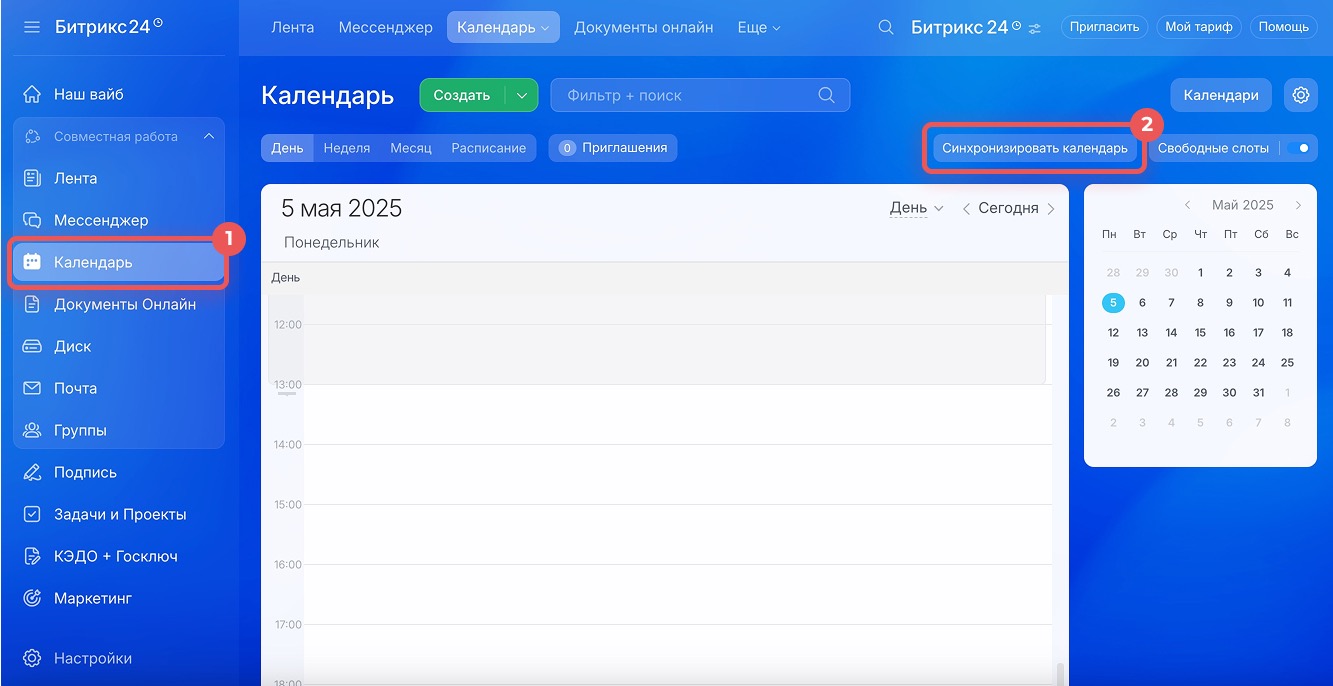
Task: Toggle the Свободные слоты switch
Action: 1298,148
